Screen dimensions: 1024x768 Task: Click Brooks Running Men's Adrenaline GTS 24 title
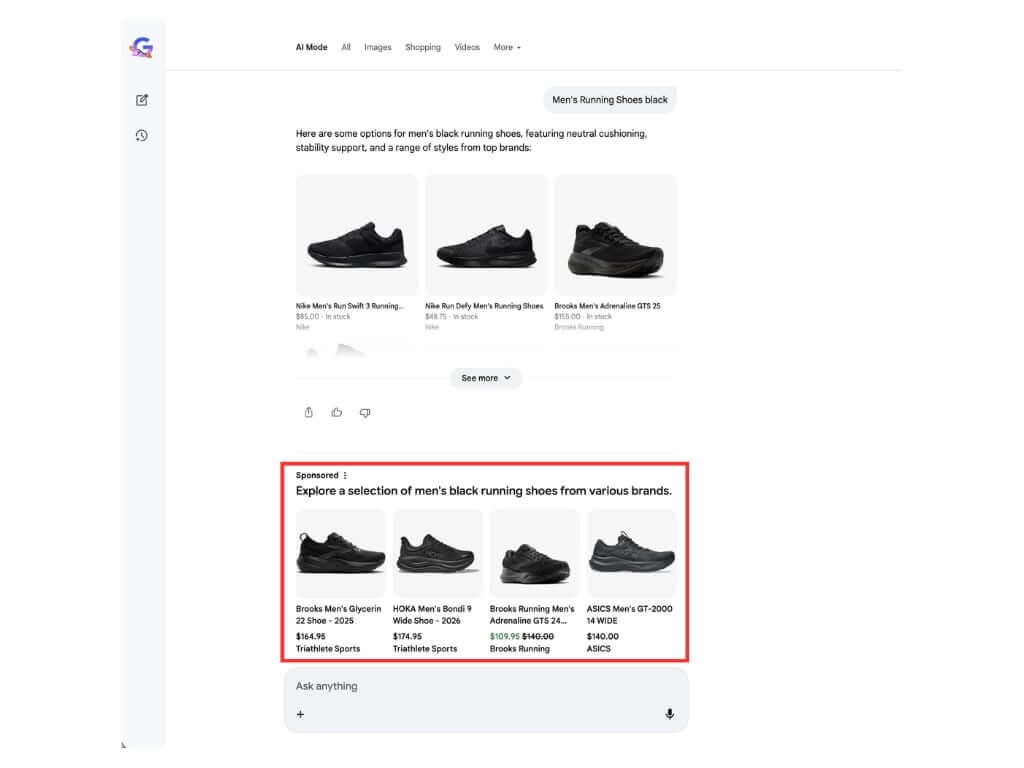tap(532, 615)
